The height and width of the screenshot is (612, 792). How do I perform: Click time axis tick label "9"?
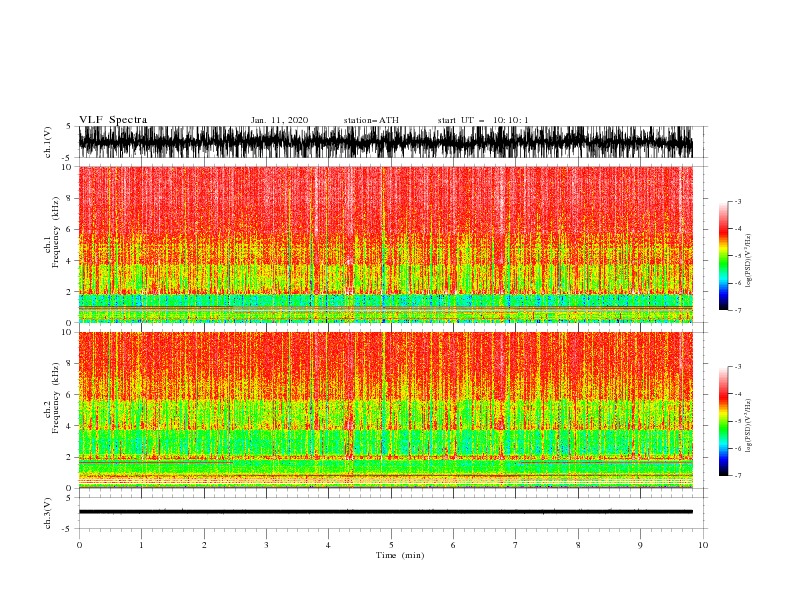pos(640,545)
